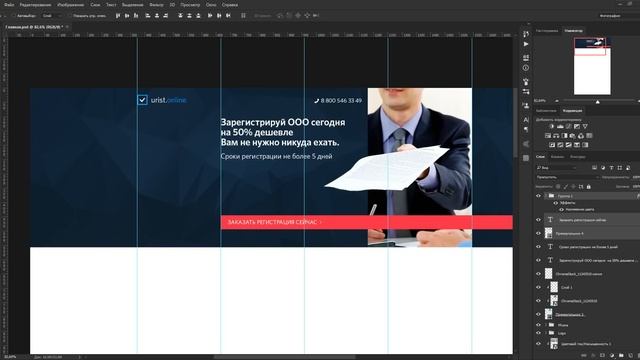Hide the Слой 1 layer
Image resolution: width=640 pixels, height=360 pixels.
coord(538,287)
